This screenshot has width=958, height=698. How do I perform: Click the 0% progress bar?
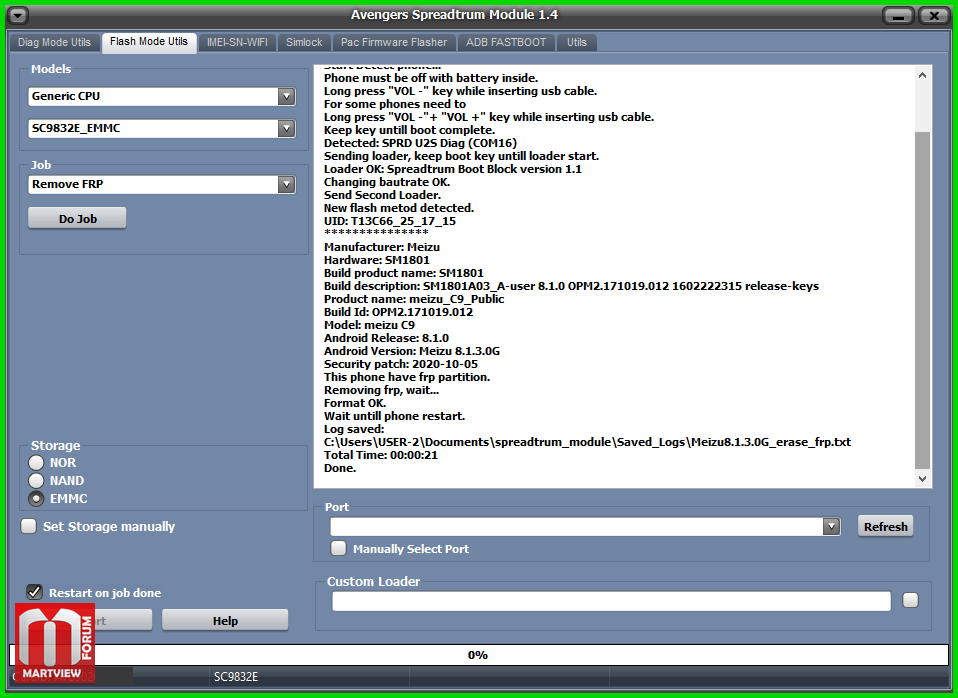click(x=478, y=655)
